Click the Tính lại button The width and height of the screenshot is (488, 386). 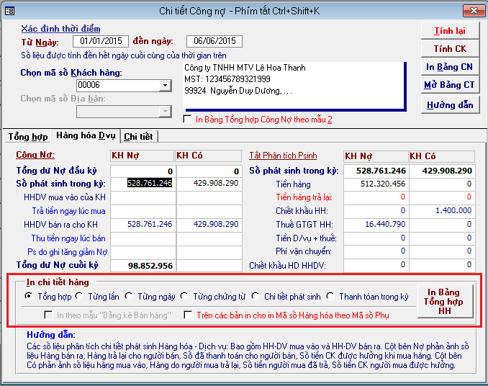pos(450,31)
